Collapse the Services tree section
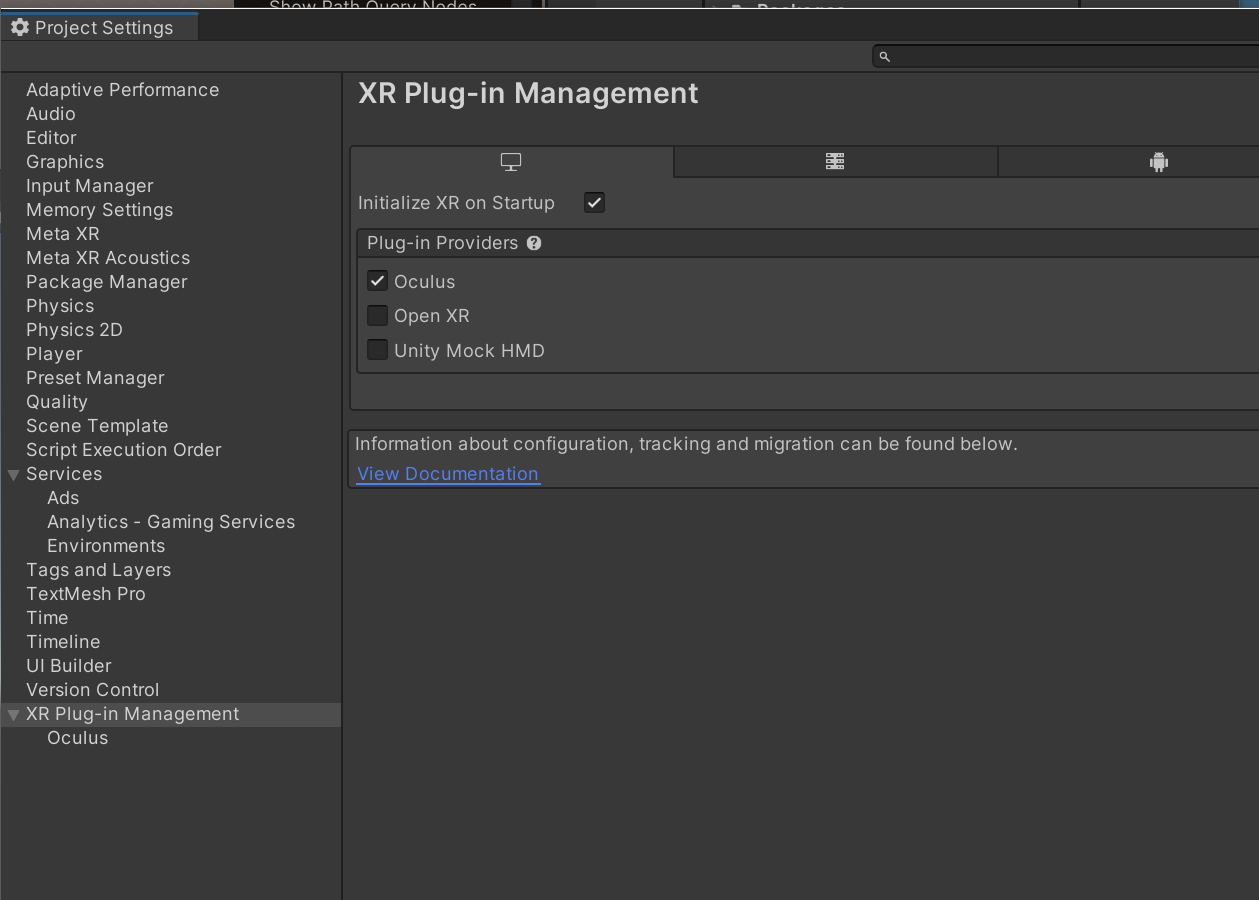 [13, 475]
